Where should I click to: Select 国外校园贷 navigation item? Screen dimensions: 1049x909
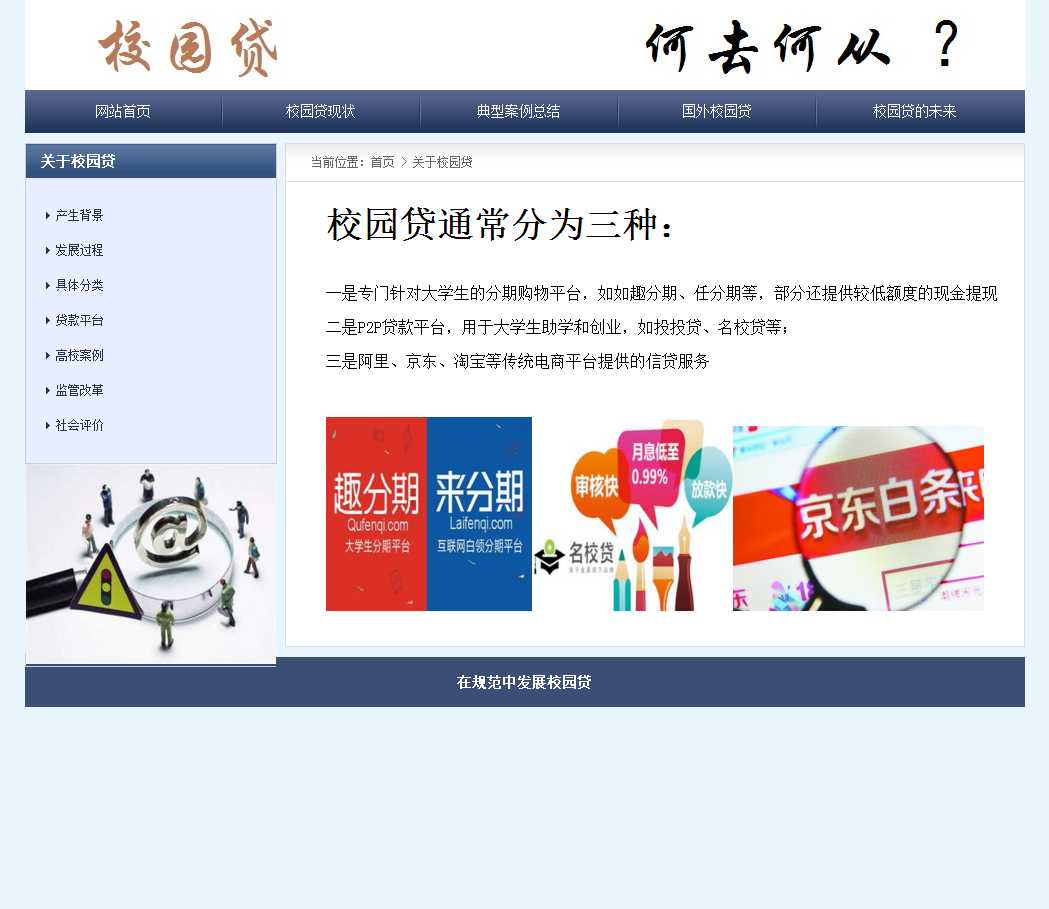(716, 111)
